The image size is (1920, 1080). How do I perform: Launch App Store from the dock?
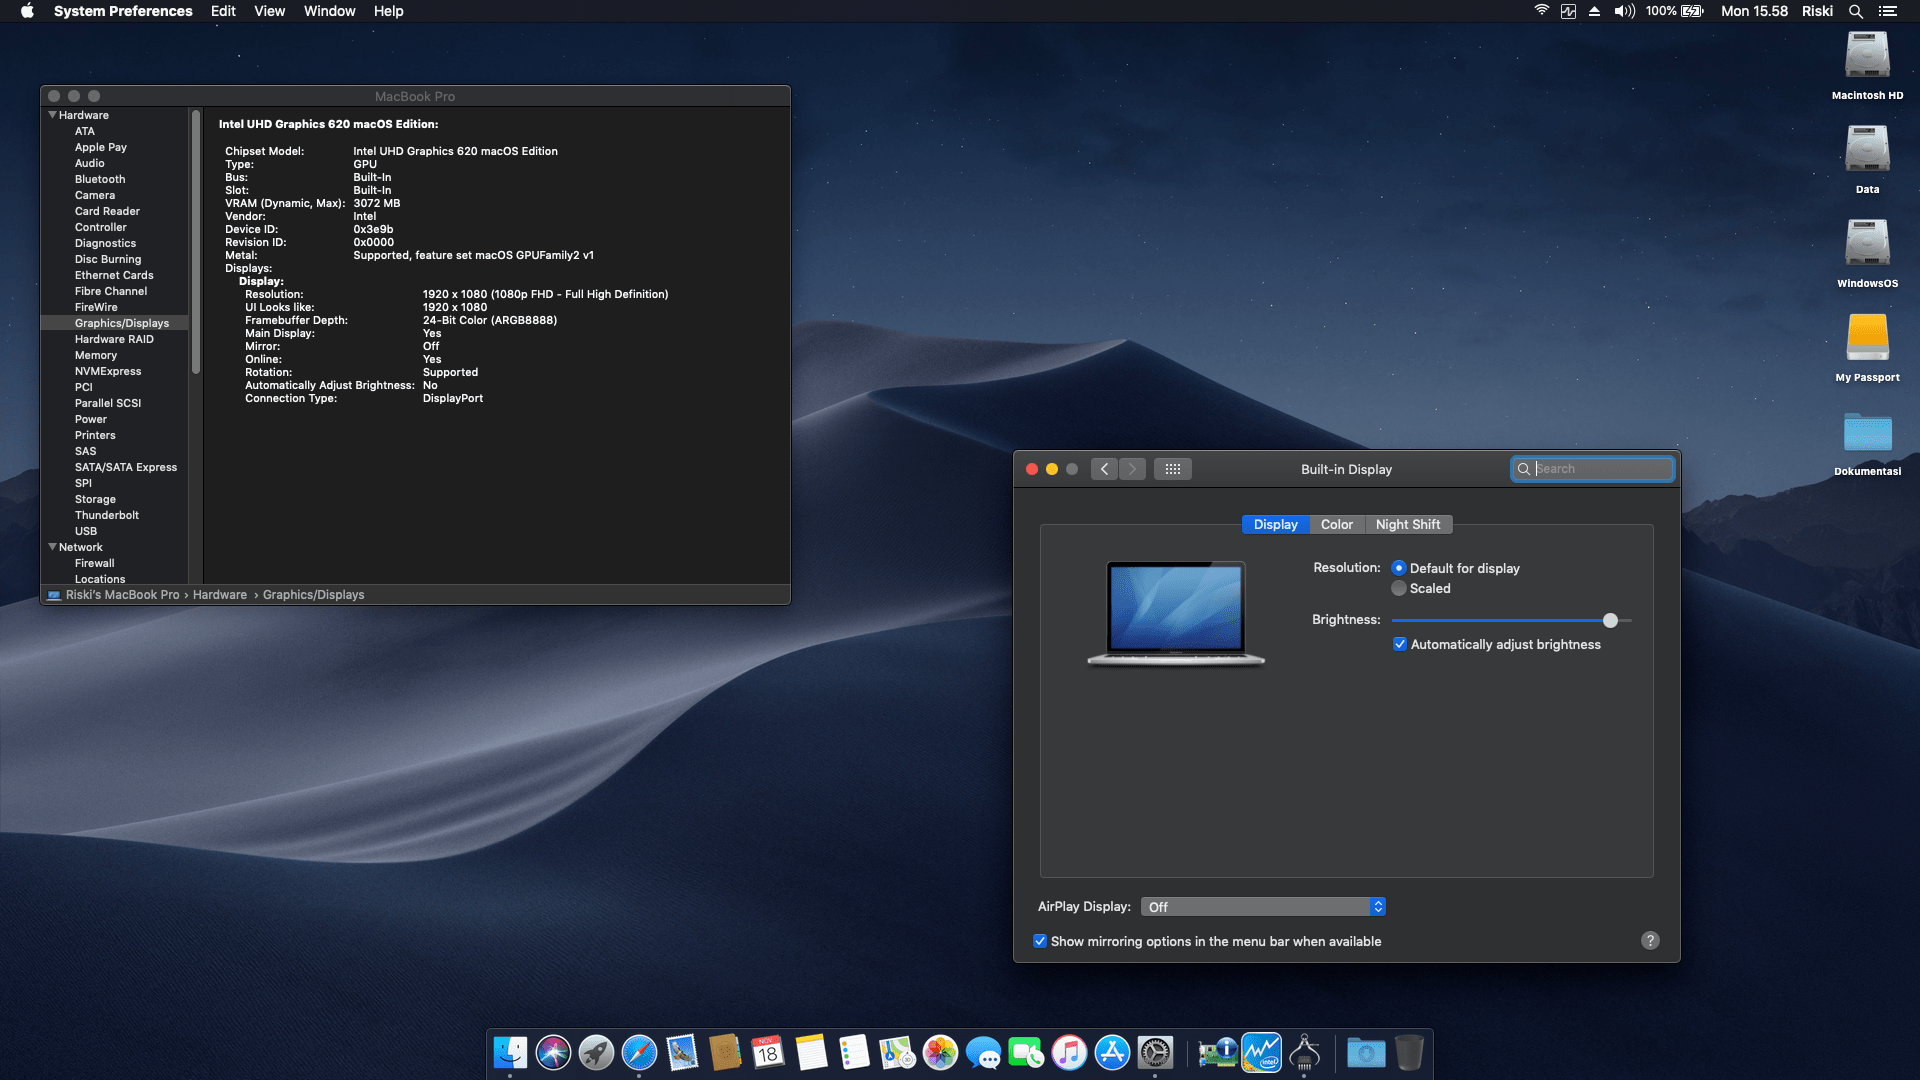click(1112, 1053)
